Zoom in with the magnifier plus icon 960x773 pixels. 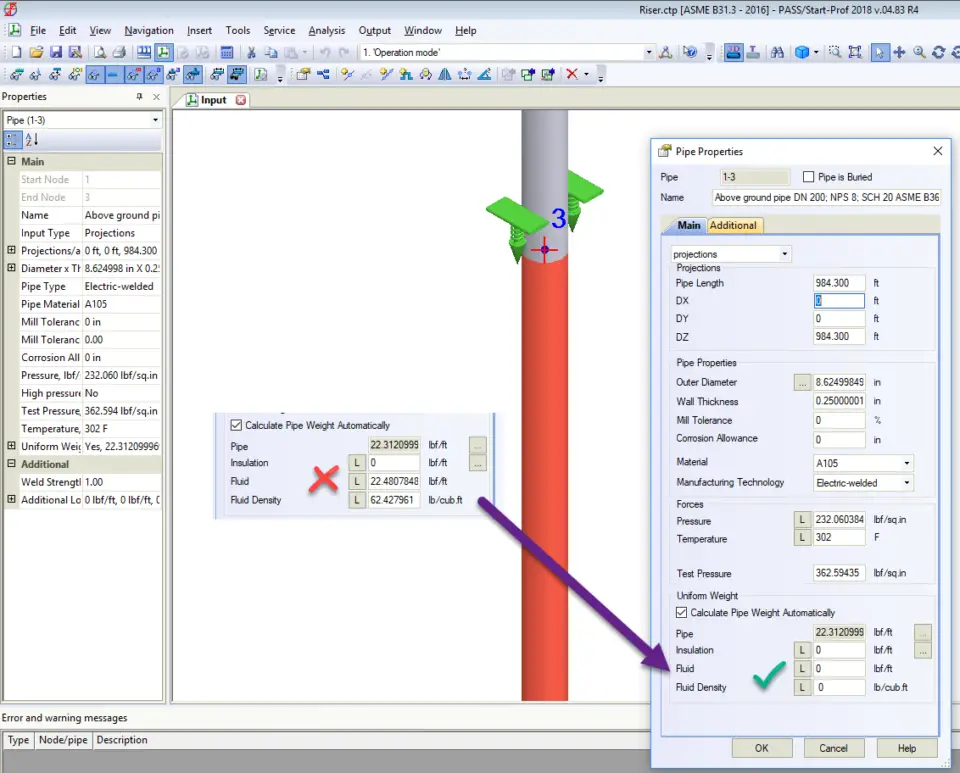point(919,51)
